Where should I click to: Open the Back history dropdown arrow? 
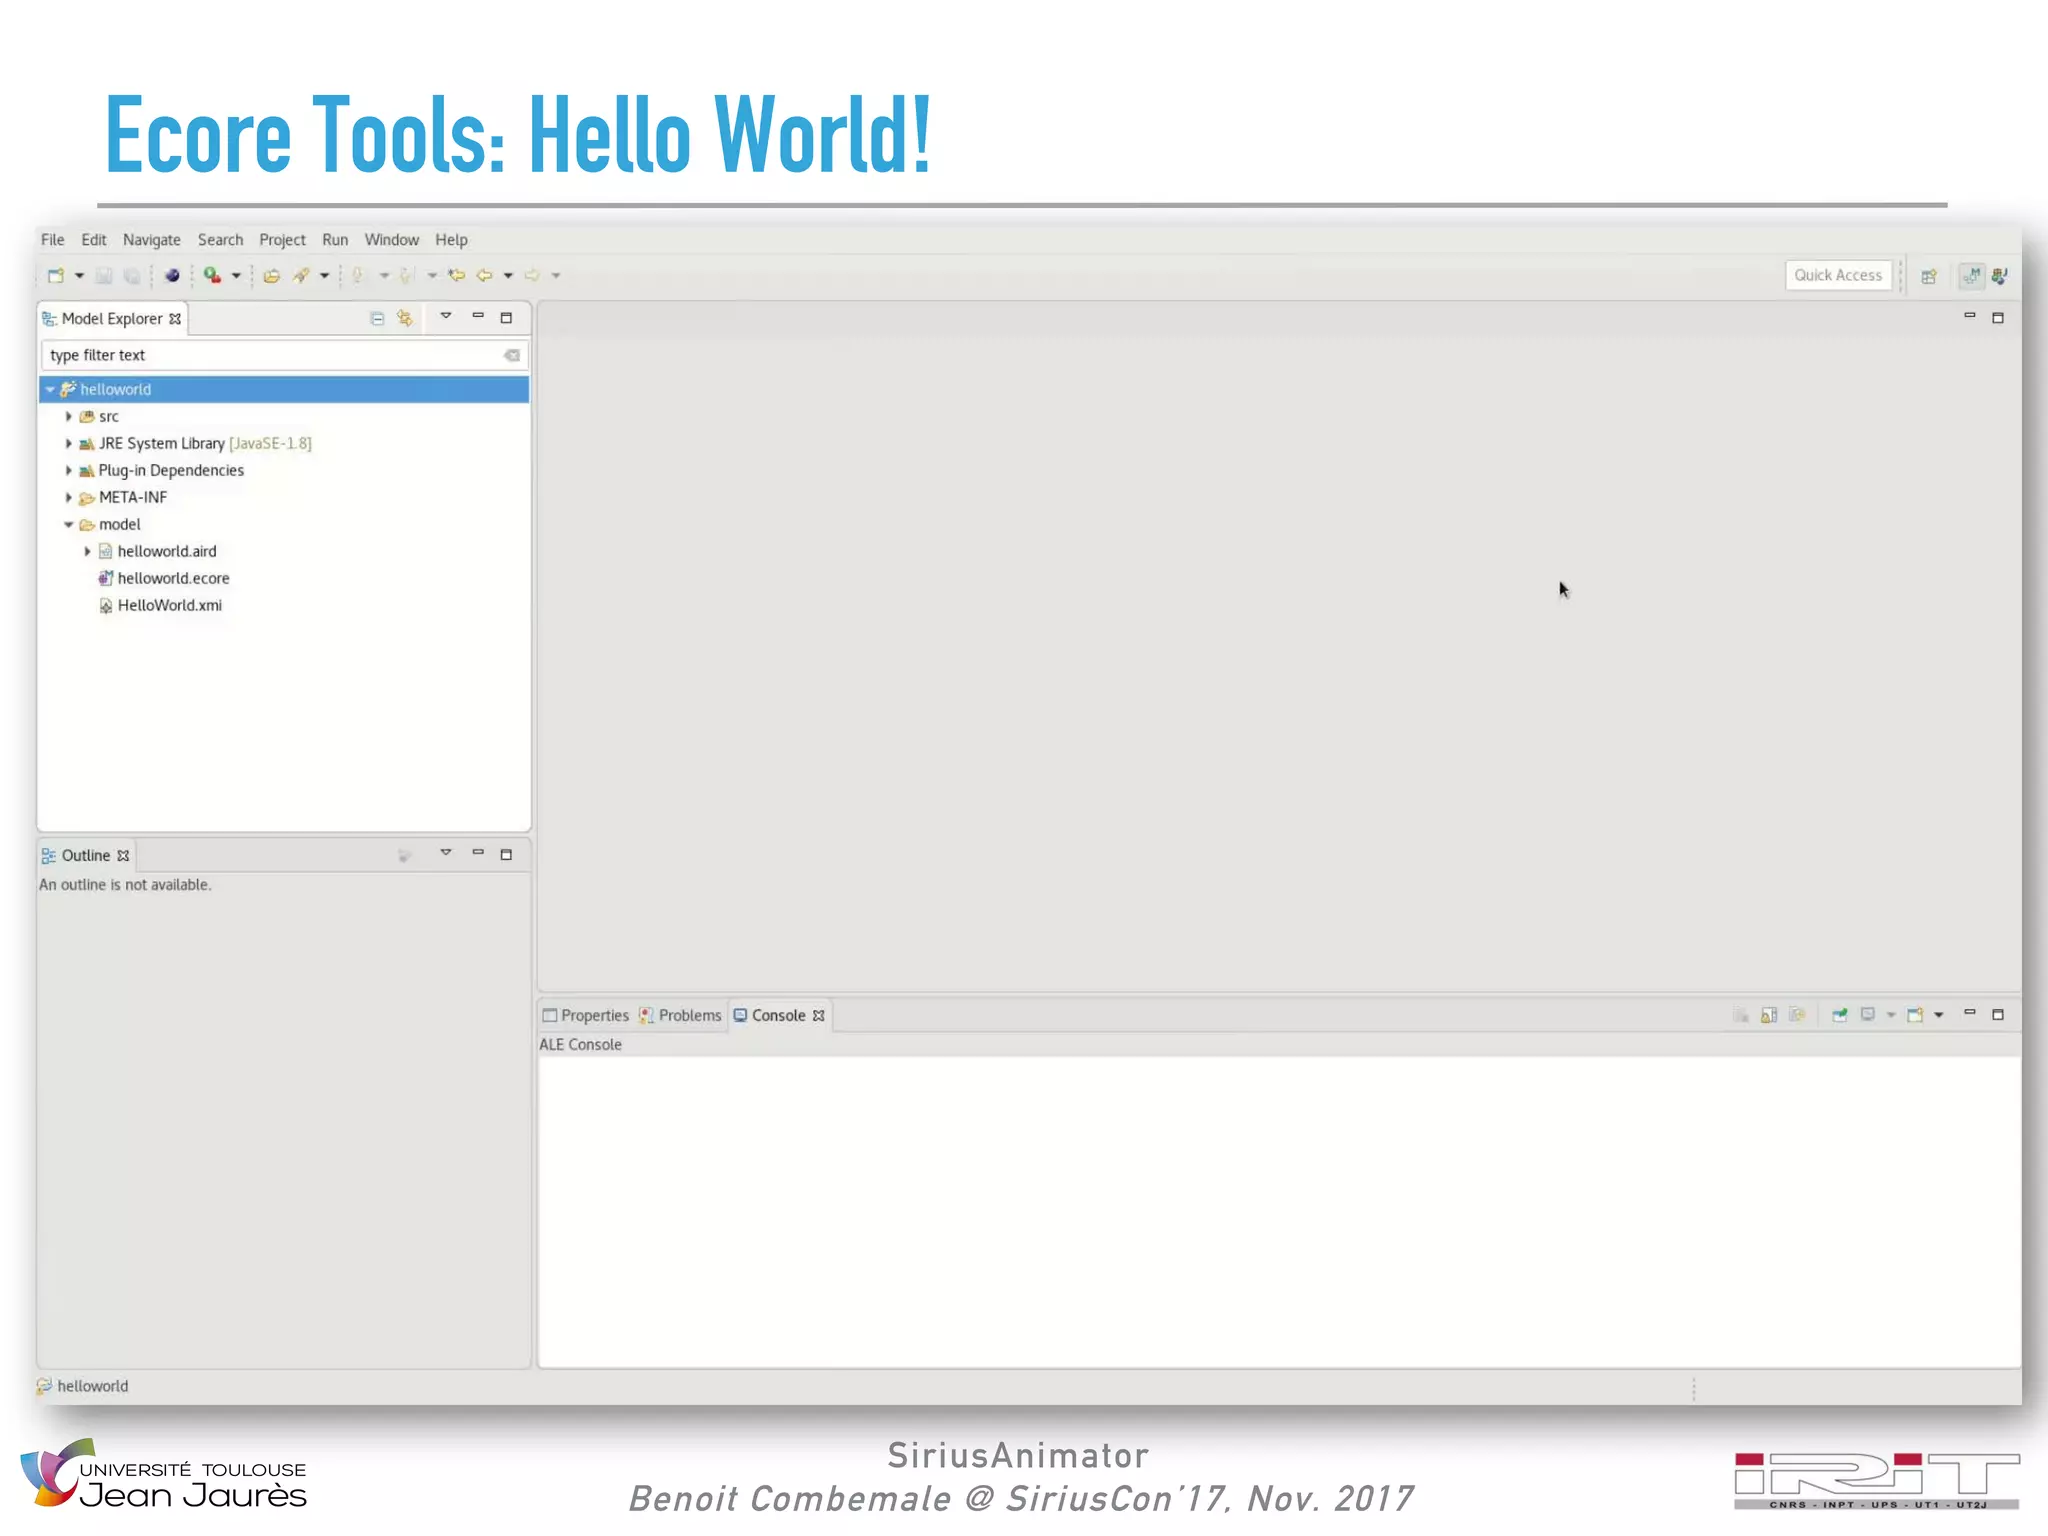tap(508, 275)
